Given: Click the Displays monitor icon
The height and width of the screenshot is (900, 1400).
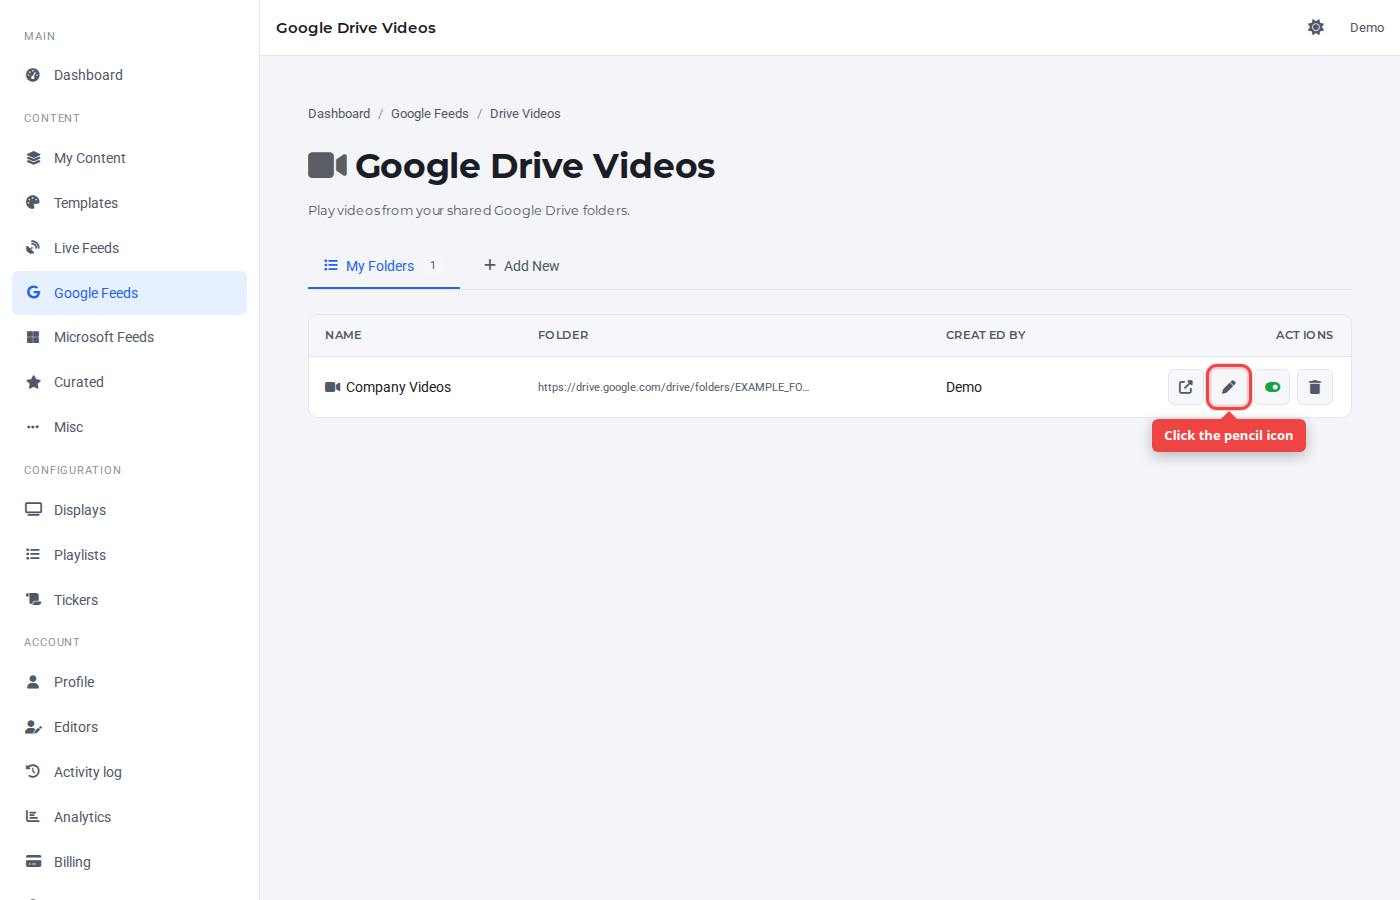Looking at the screenshot, I should tap(33, 510).
